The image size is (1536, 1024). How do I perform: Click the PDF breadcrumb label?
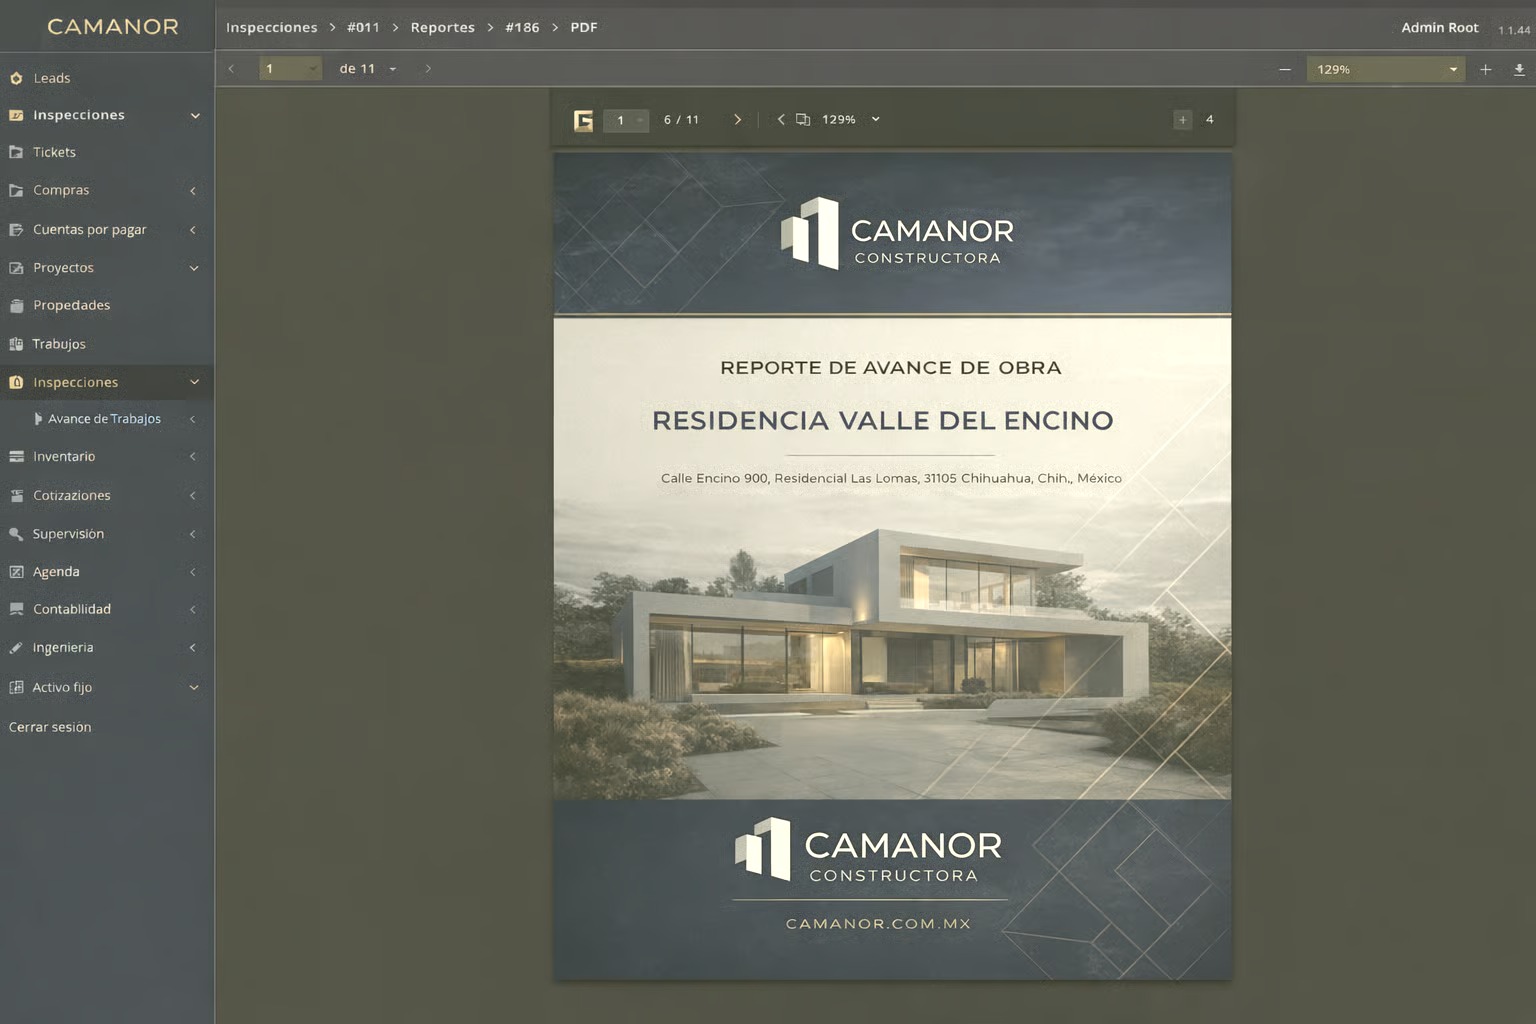[584, 27]
